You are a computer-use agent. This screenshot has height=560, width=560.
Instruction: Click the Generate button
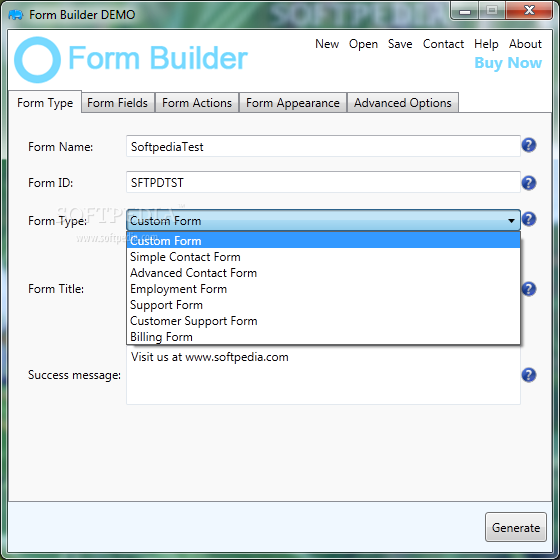[x=516, y=527]
